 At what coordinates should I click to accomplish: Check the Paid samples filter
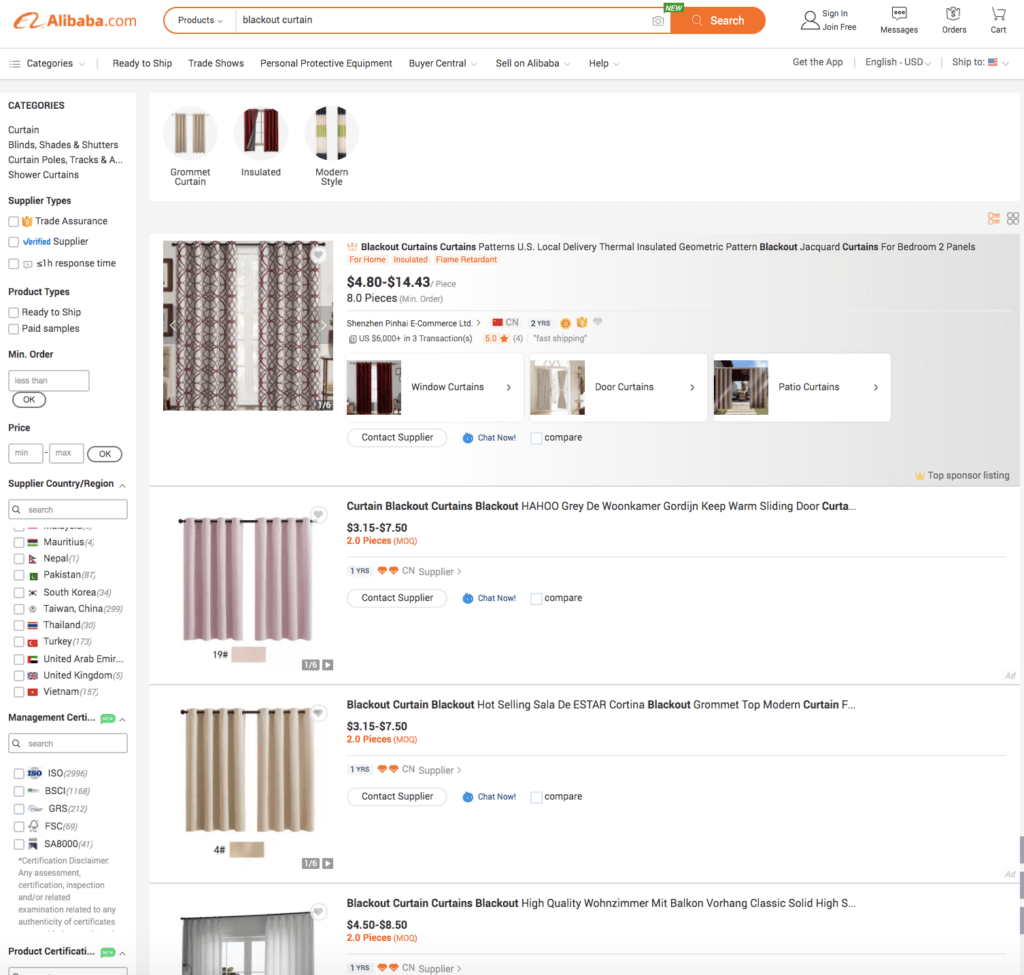pyautogui.click(x=13, y=329)
